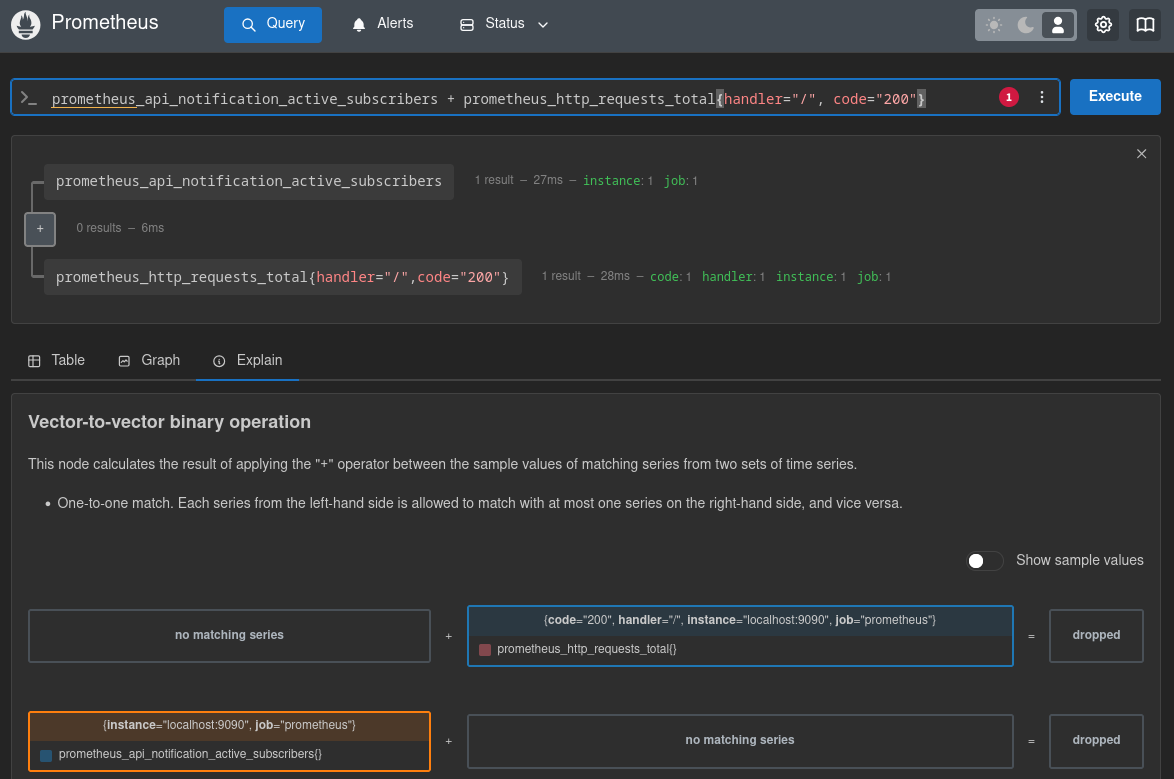The width and height of the screenshot is (1174, 779).
Task: Close the query tree view panel
Action: (x=1141, y=154)
